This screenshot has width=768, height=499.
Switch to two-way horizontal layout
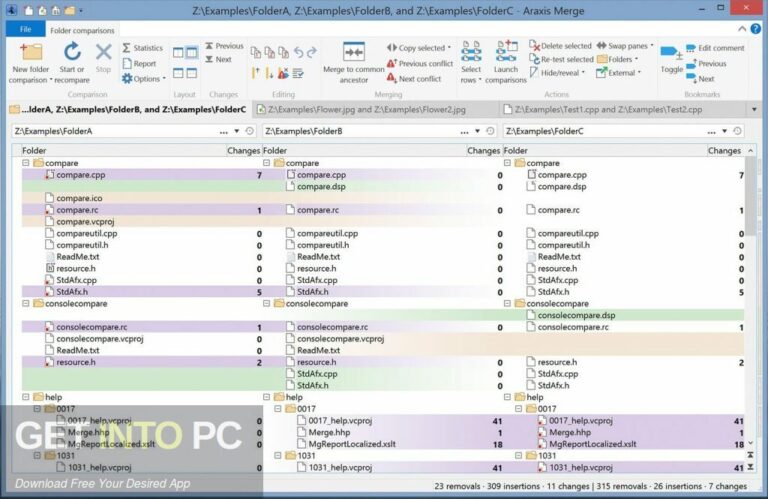[178, 73]
